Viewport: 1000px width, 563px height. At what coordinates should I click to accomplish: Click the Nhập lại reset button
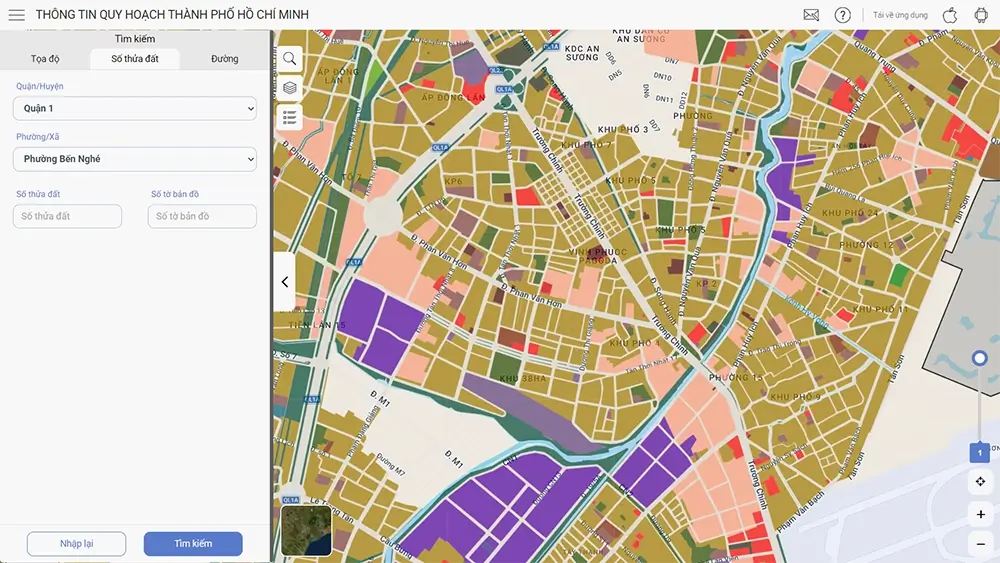point(77,544)
